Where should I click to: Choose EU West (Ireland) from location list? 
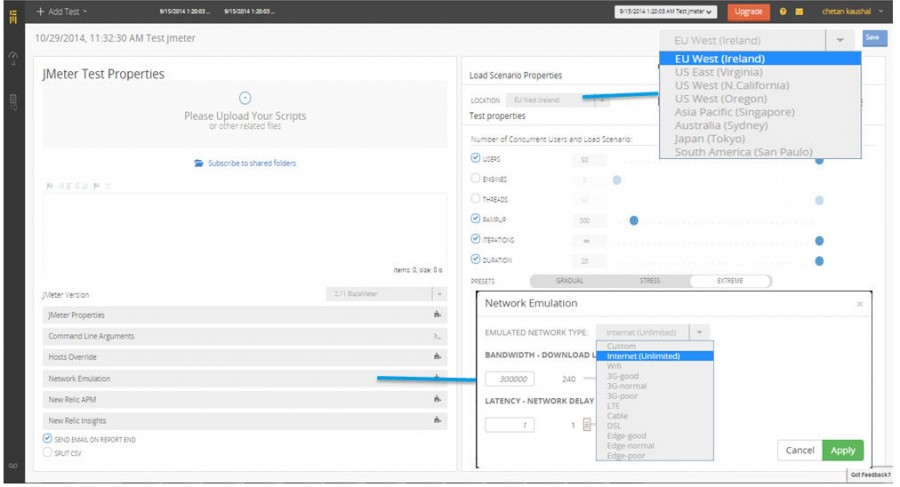pos(760,59)
